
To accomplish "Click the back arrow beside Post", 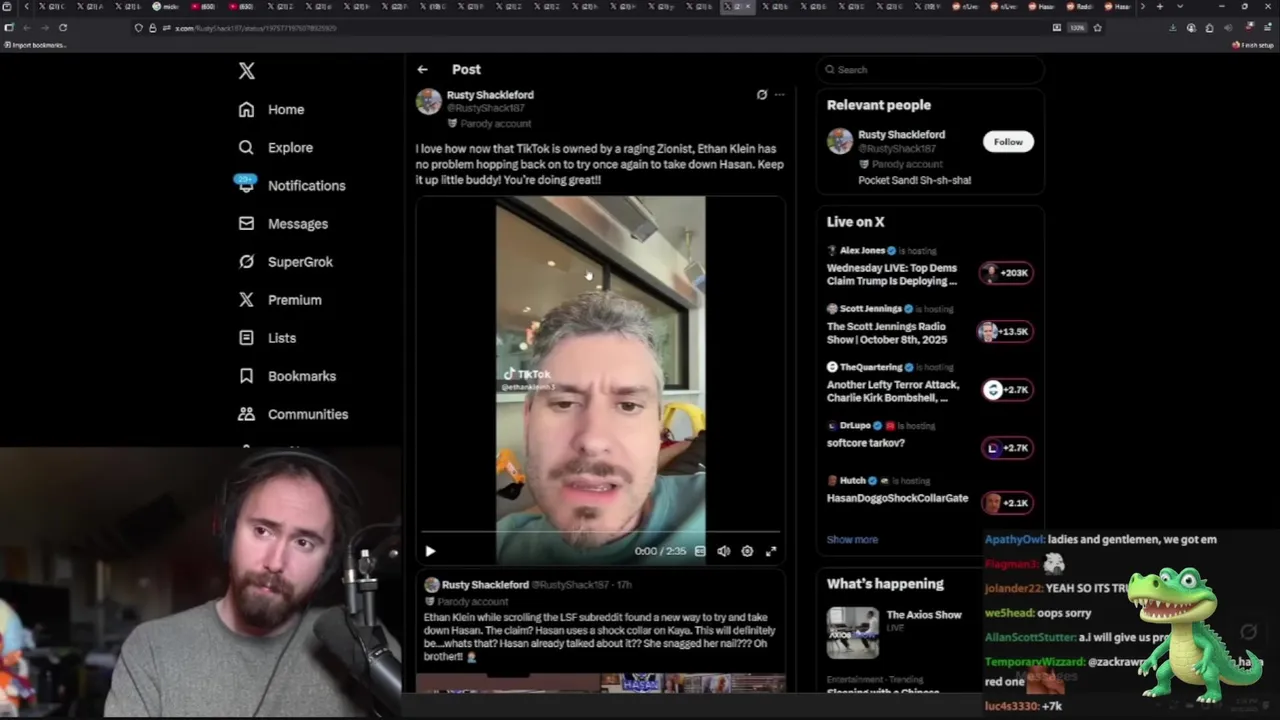I will [x=422, y=70].
